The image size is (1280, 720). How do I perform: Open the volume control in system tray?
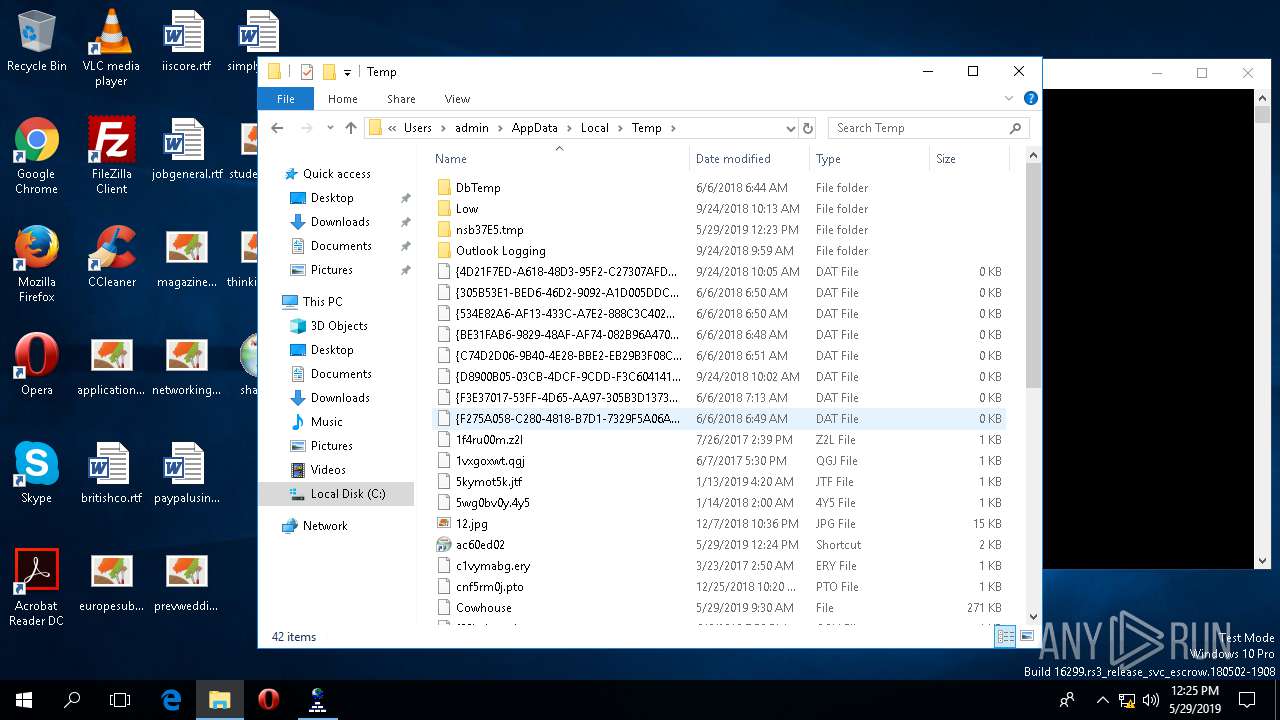point(1149,700)
